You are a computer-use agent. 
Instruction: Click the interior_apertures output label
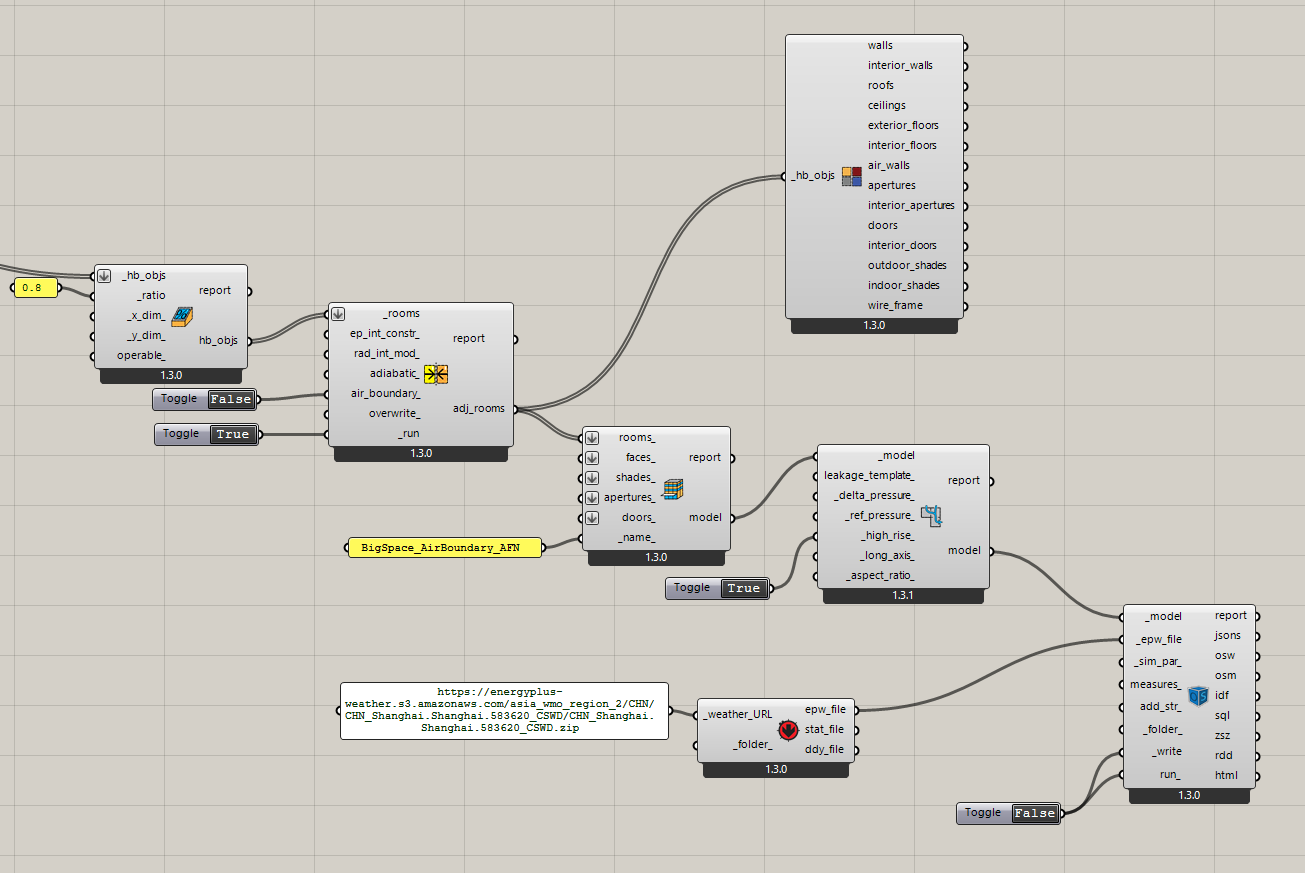coord(911,205)
